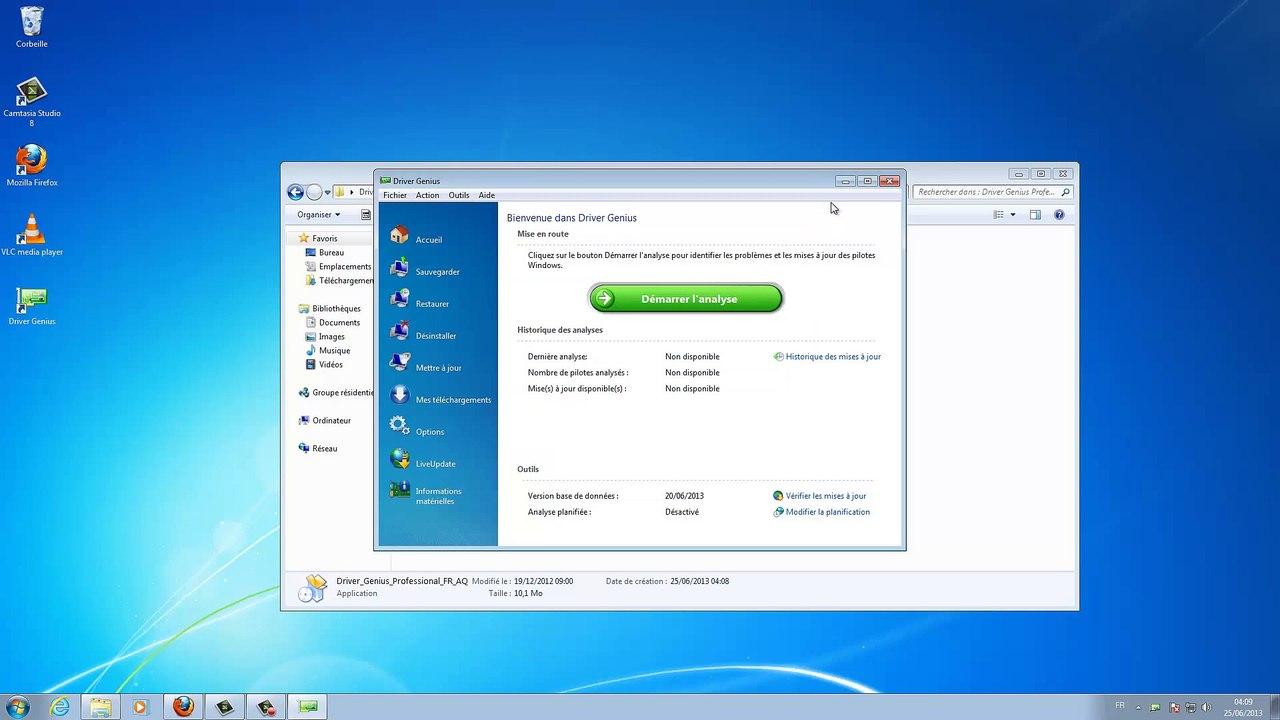Open Explorer help question mark icon
The height and width of the screenshot is (720, 1280).
tap(1059, 214)
